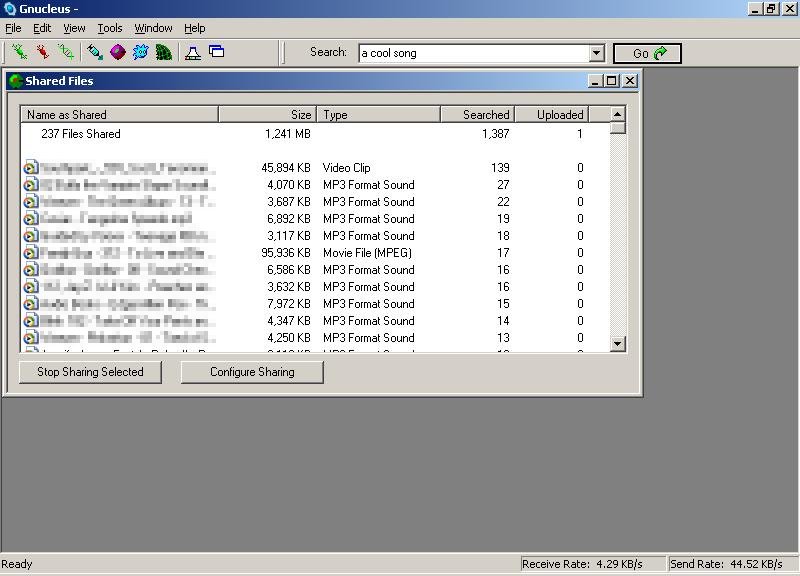Click the Go search button
Image resolution: width=800 pixels, height=576 pixels.
click(x=647, y=53)
